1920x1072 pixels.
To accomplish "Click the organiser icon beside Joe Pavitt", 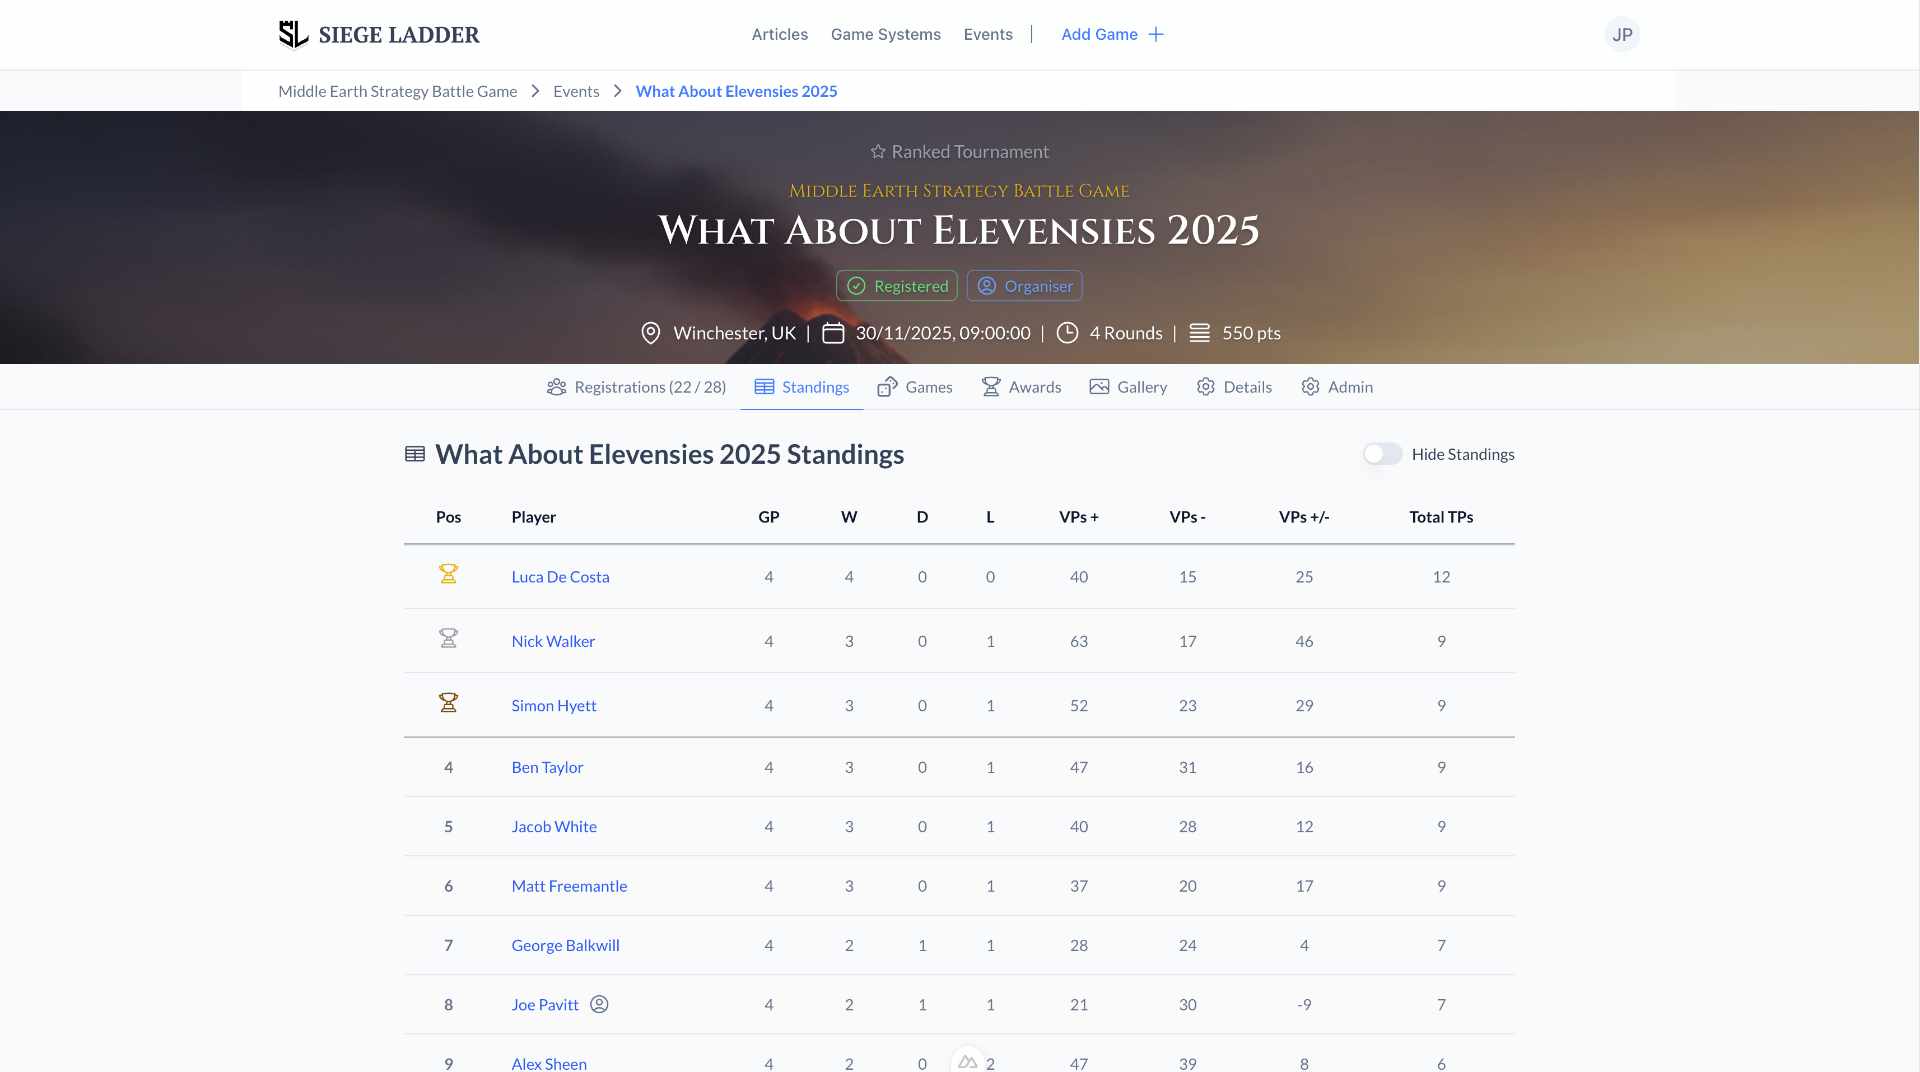I will click(599, 1004).
